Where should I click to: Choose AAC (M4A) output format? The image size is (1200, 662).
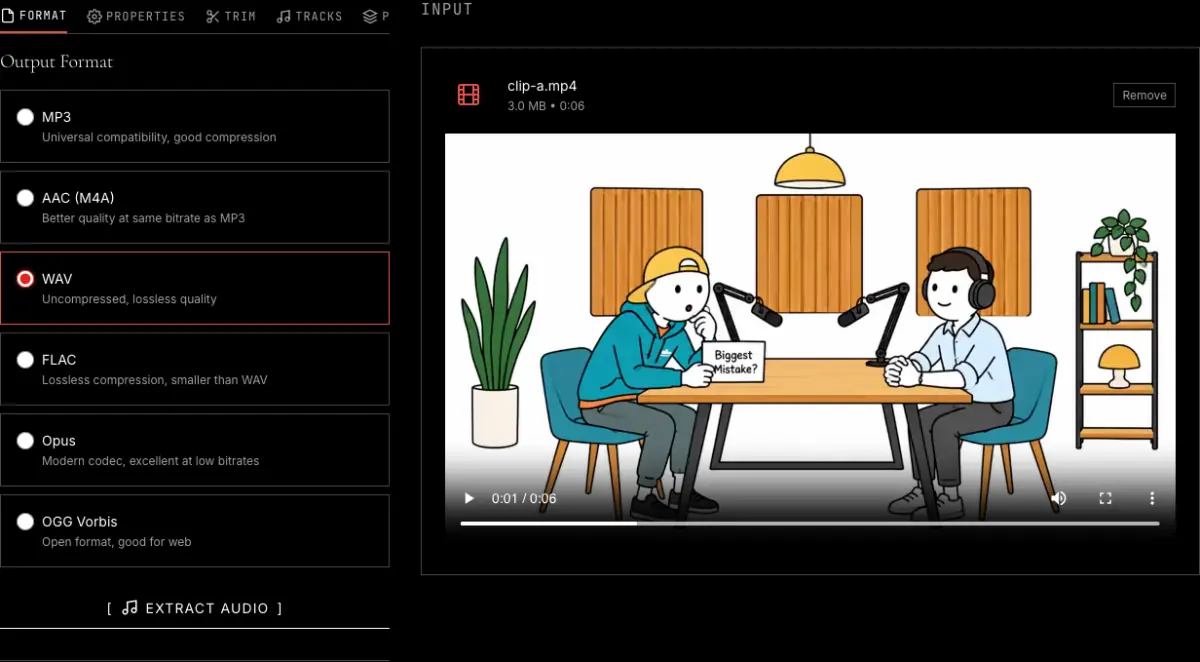[194, 207]
